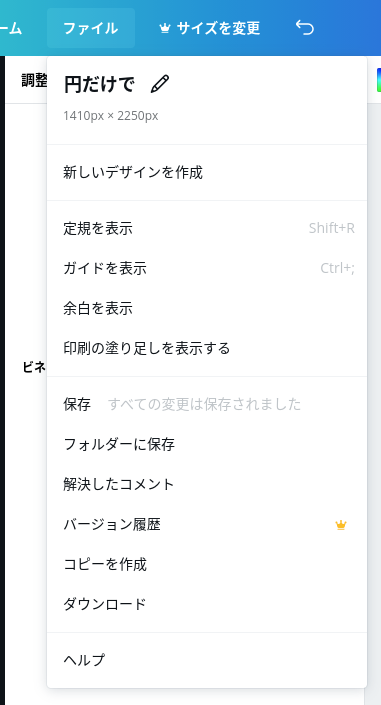The width and height of the screenshot is (381, 705).
Task: Click the crown icon beside サイズを変更
Action: pyautogui.click(x=165, y=28)
